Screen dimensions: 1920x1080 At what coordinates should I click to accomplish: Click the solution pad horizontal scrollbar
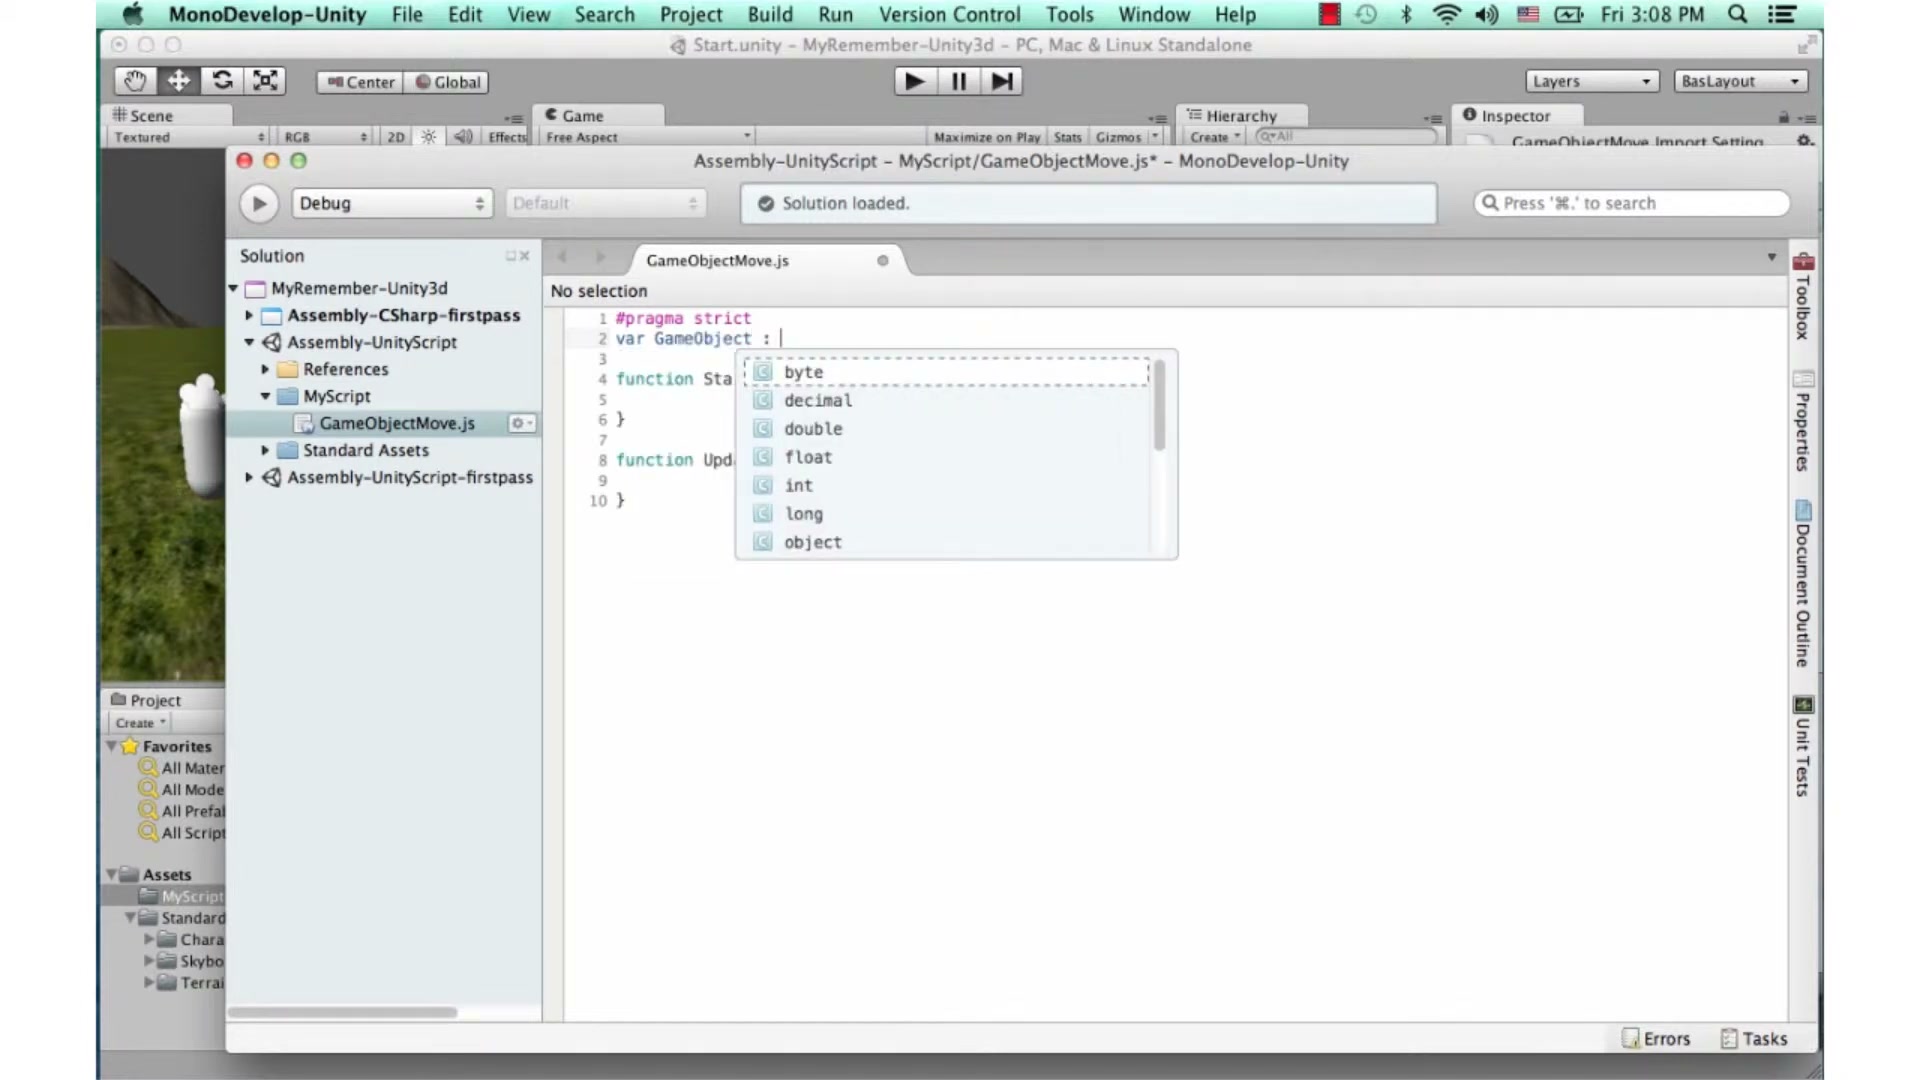(342, 1012)
